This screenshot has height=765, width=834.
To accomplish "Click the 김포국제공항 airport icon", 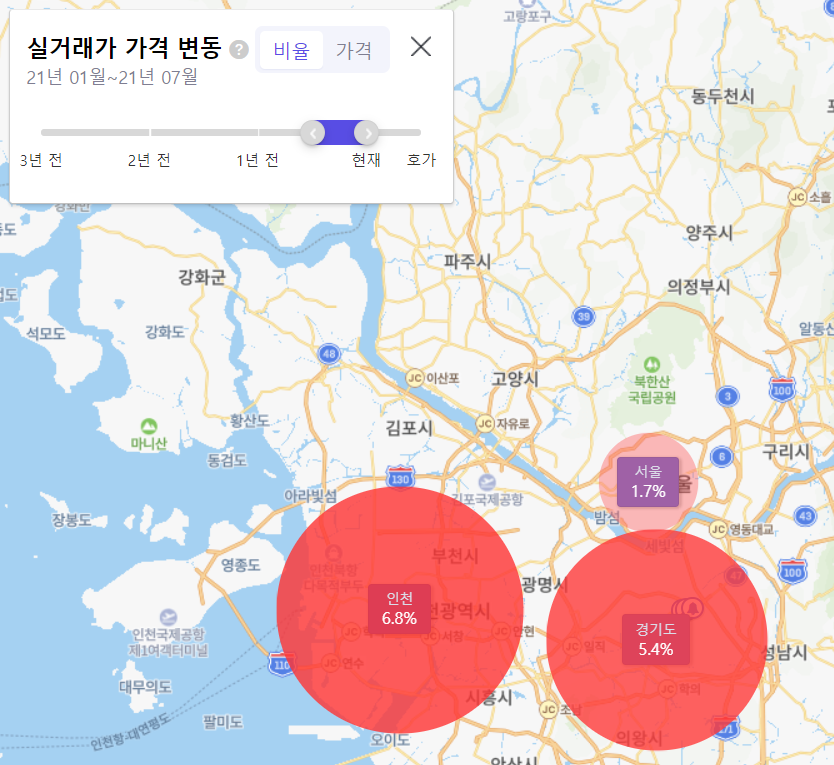I will point(486,482).
